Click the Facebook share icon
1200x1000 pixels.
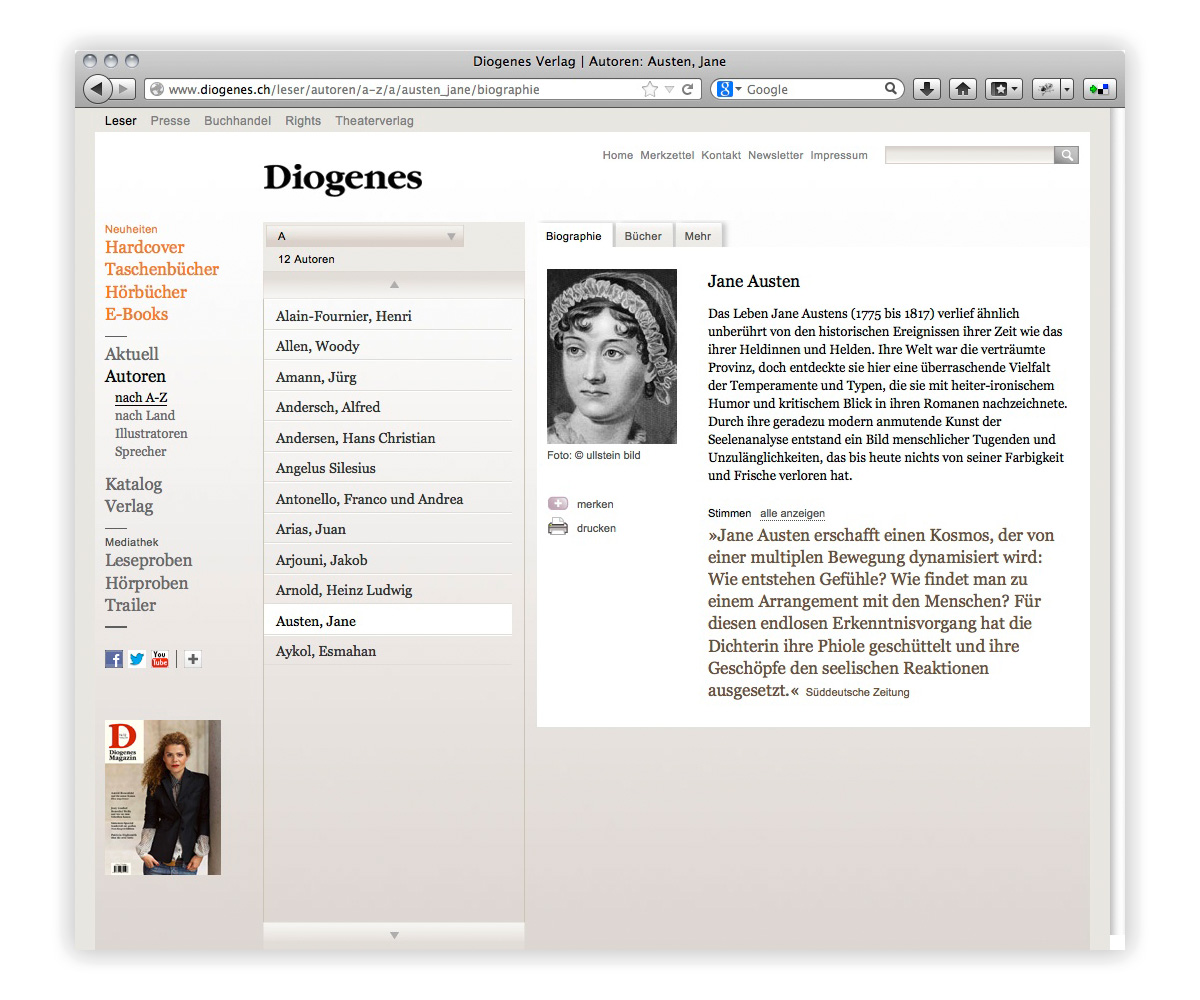[x=114, y=659]
